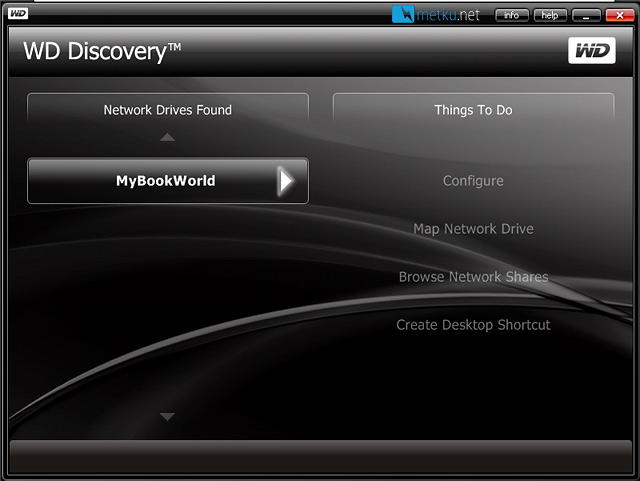Click the small WD title bar icon
This screenshot has height=481, width=640.
pos(18,13)
